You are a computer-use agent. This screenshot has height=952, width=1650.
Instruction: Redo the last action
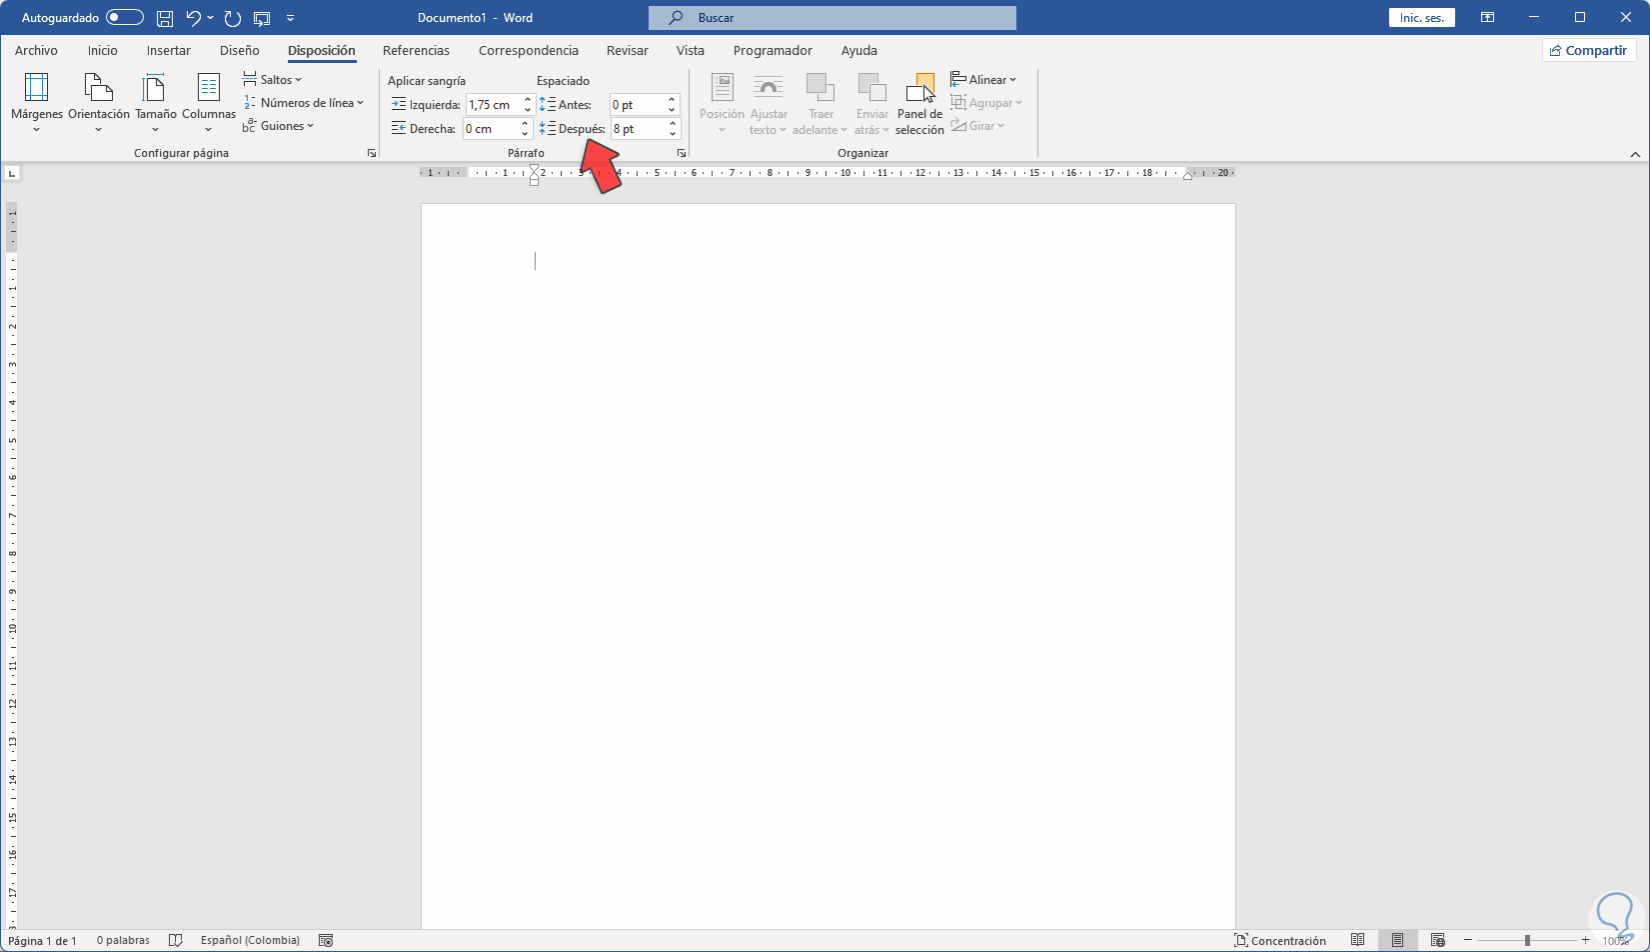232,18
